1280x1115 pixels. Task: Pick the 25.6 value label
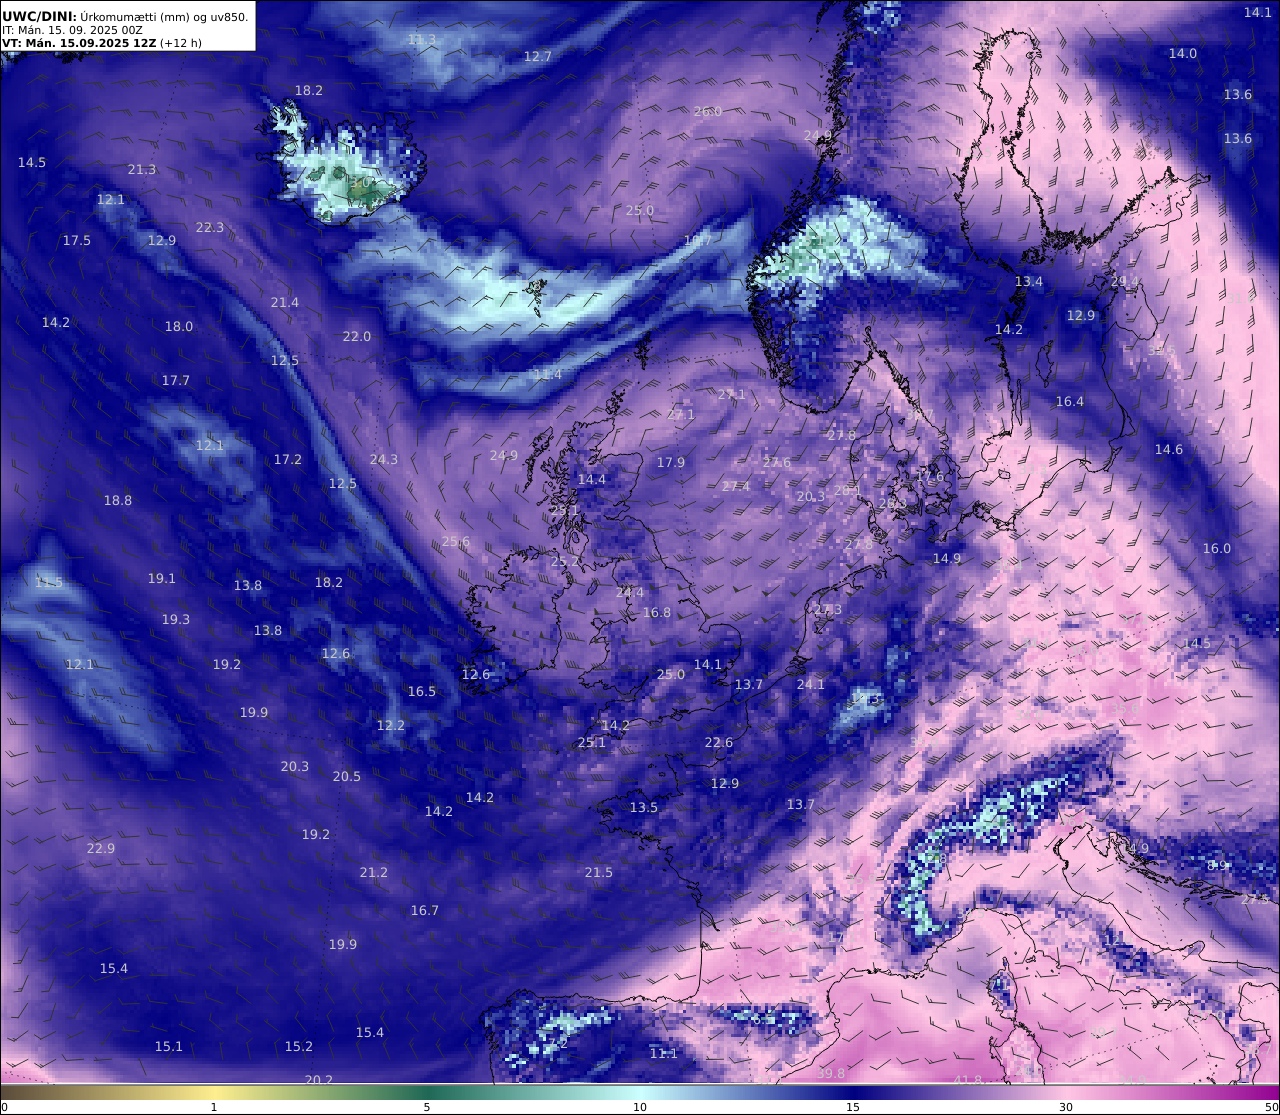(x=456, y=542)
